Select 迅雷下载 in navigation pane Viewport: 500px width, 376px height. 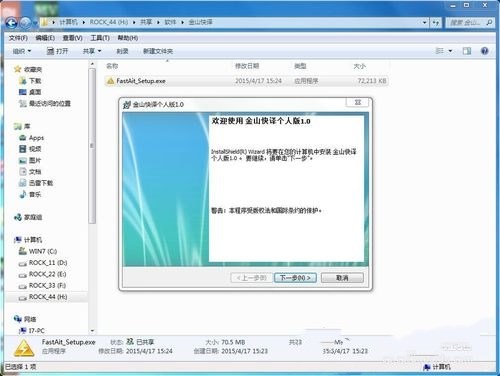click(41, 183)
